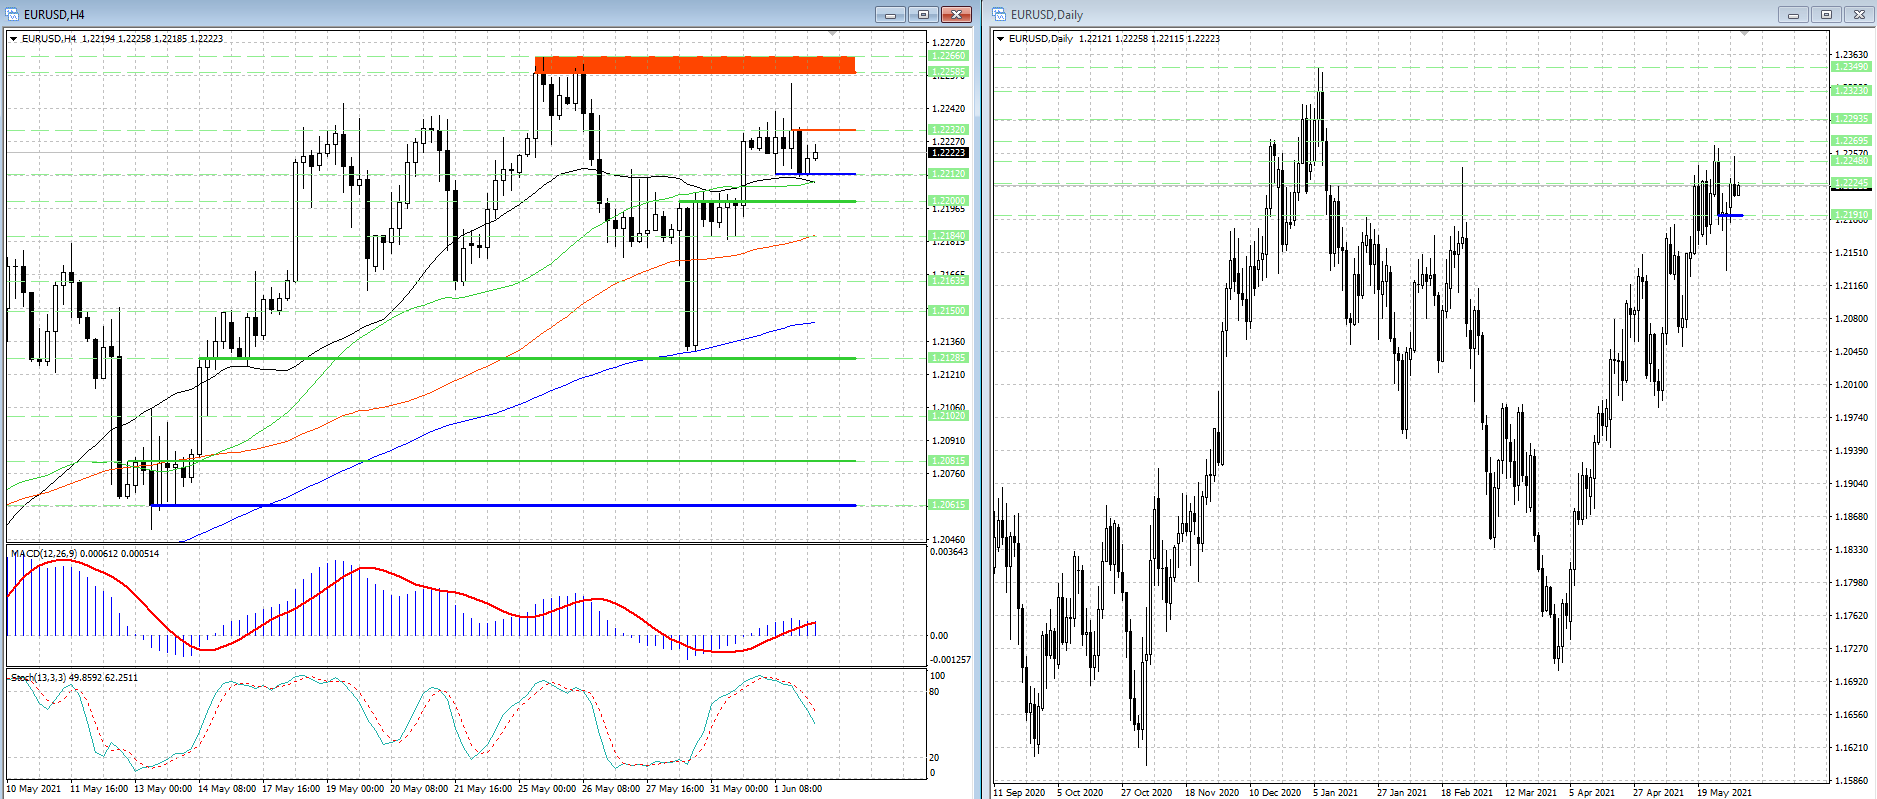Maximize the EURUSD,H4 chart window
The image size is (1877, 799).
pyautogui.click(x=923, y=14)
